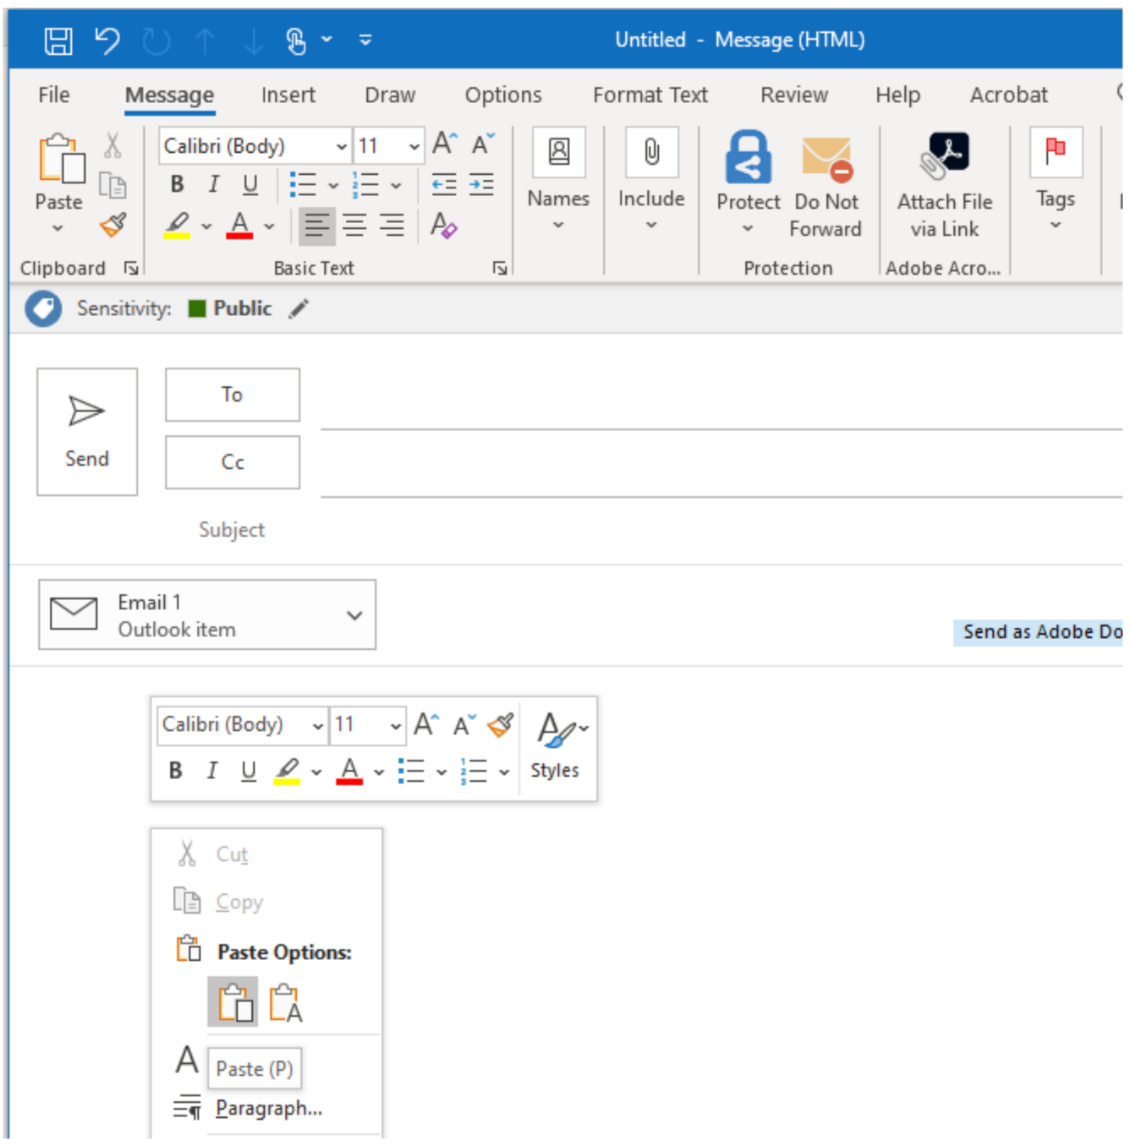Viewport: 1133px width, 1146px height.
Task: Switch to the Insert ribbon tab
Action: click(x=288, y=95)
